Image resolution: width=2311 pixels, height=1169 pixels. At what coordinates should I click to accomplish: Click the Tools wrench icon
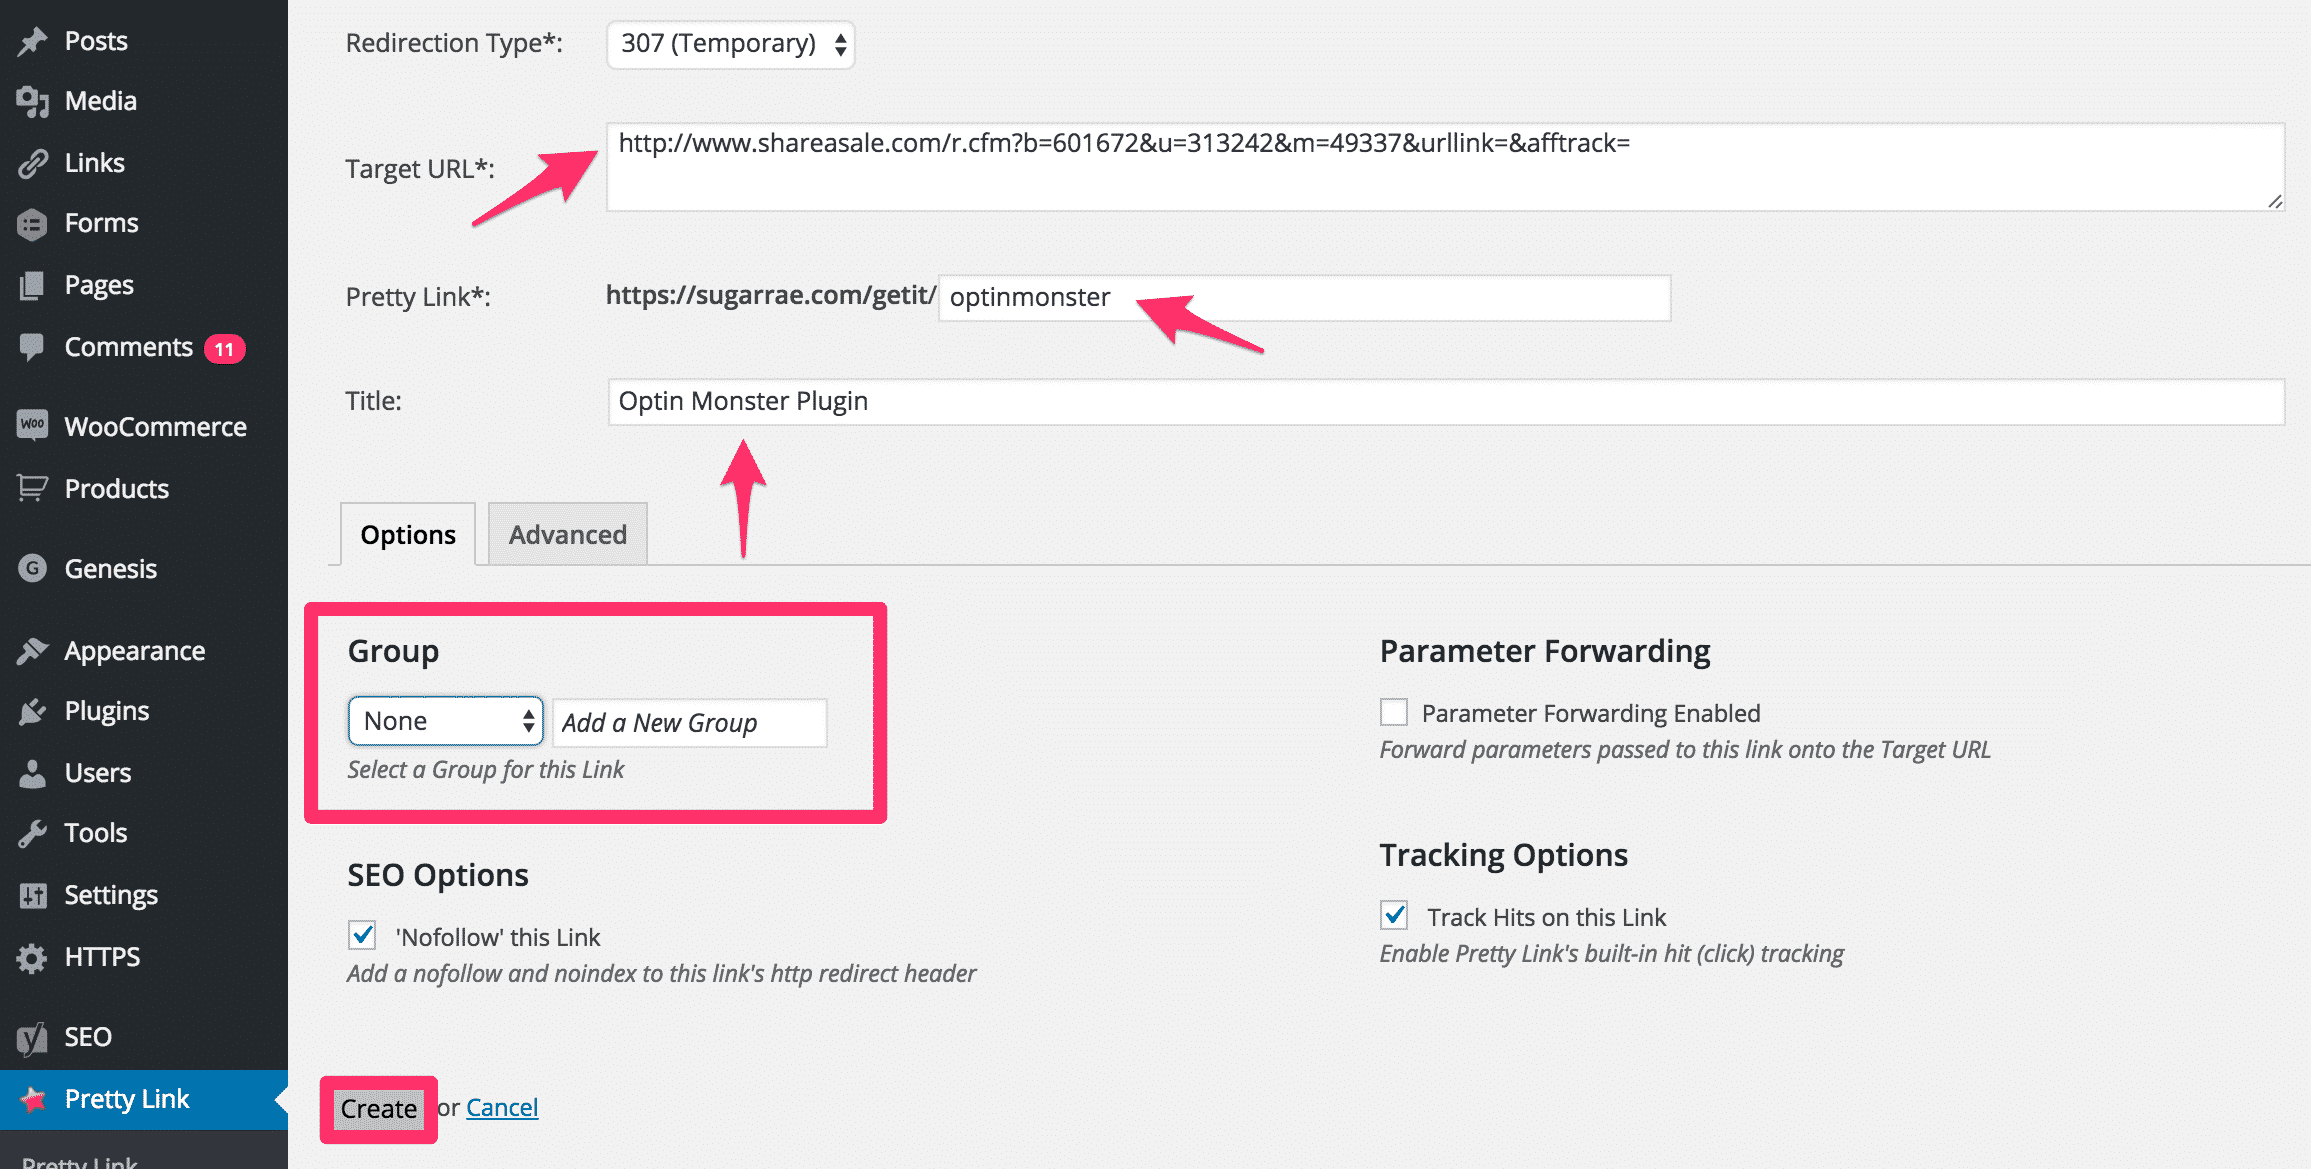coord(32,833)
